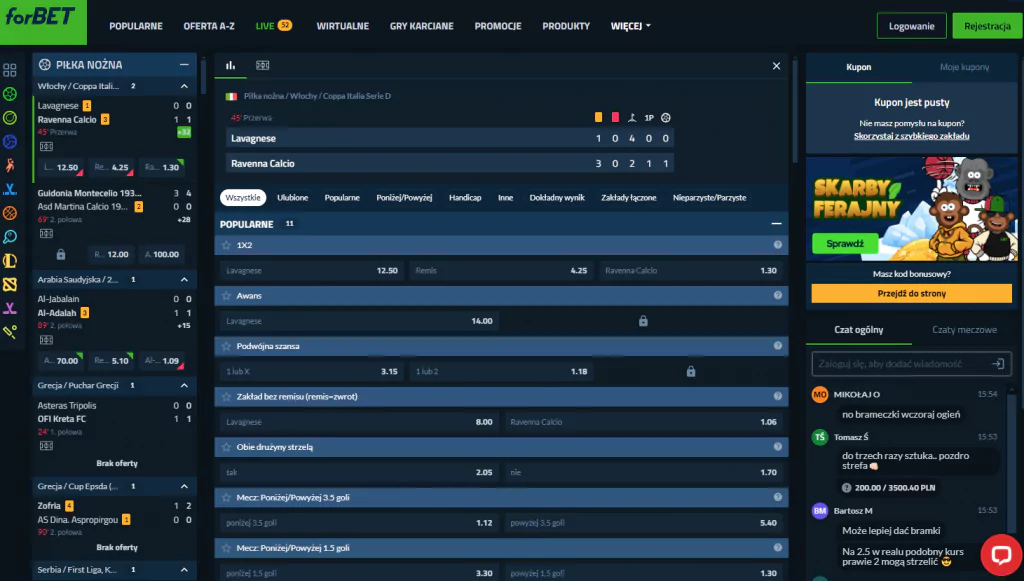Image resolution: width=1024 pixels, height=581 pixels.
Task: Click the chat message input field
Action: pyautogui.click(x=896, y=365)
